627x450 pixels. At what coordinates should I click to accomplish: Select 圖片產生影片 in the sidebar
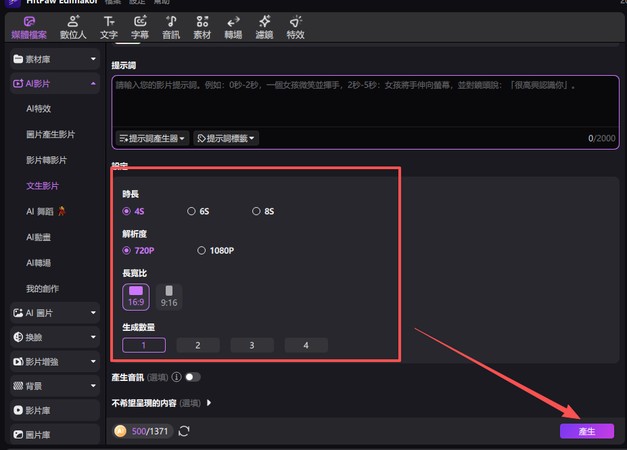click(51, 134)
